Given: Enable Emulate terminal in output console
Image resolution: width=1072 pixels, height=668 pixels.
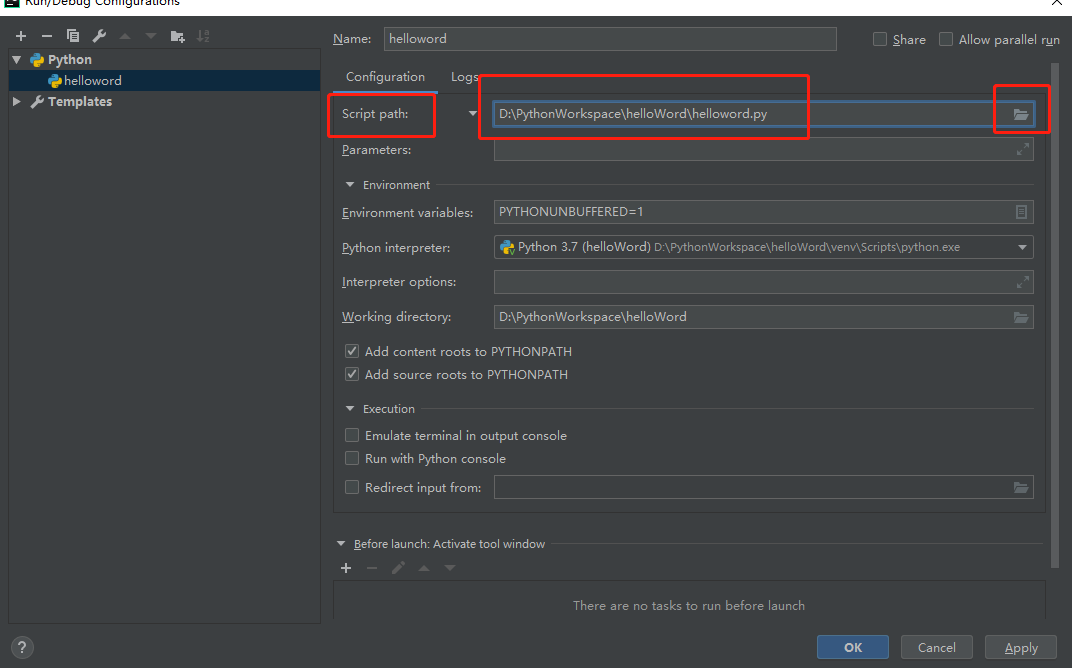Looking at the screenshot, I should click(x=352, y=436).
